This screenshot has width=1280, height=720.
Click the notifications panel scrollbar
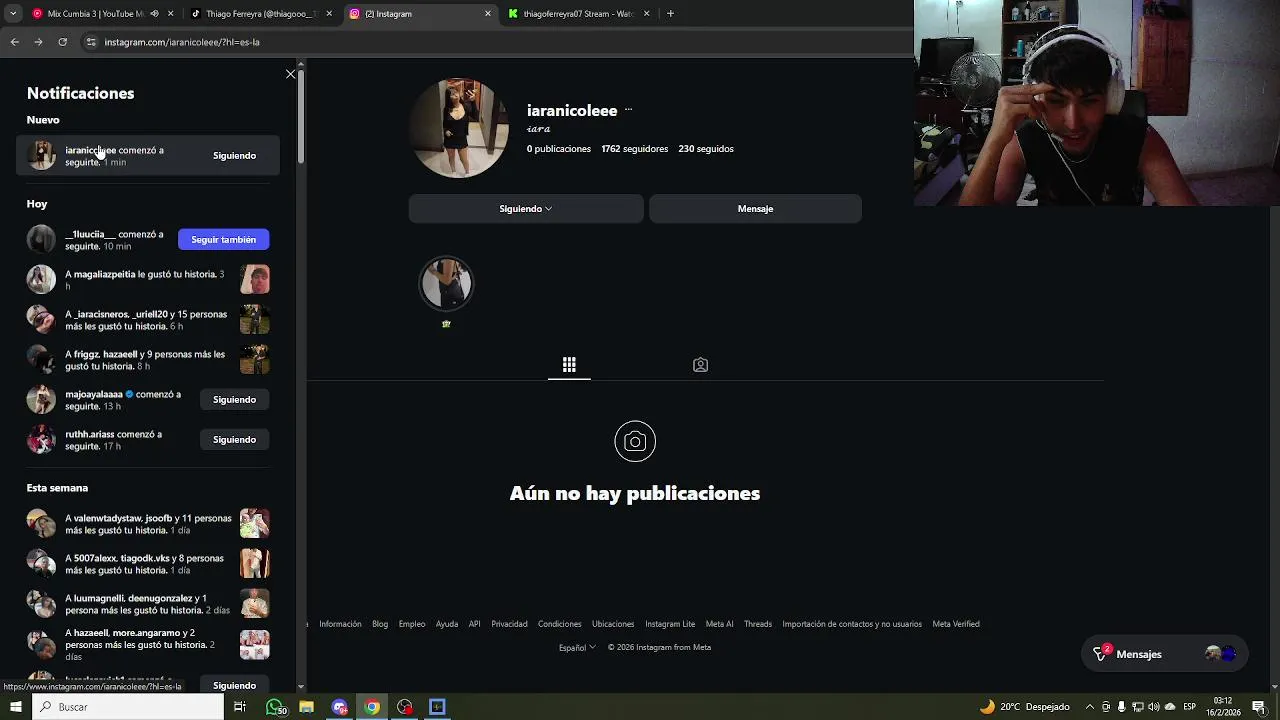coord(300,115)
